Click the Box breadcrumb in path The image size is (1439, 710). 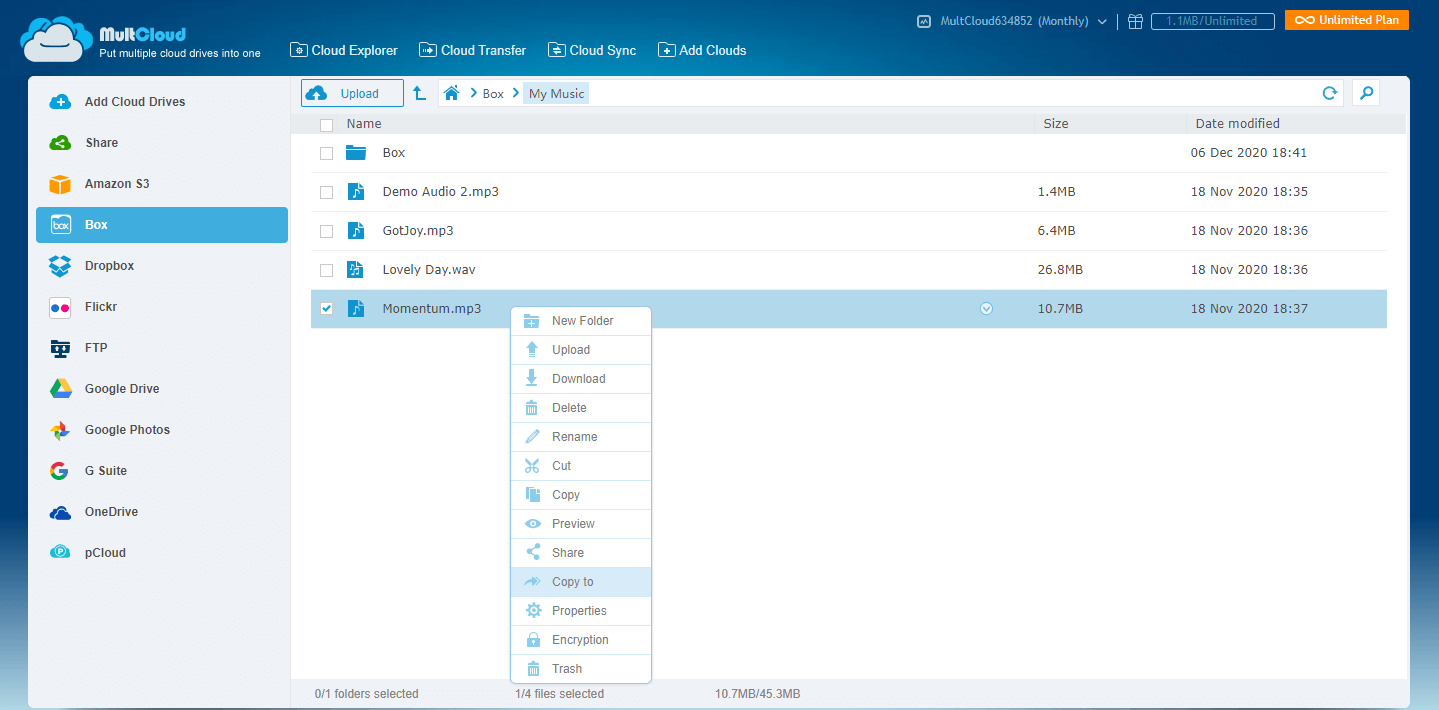tap(493, 93)
